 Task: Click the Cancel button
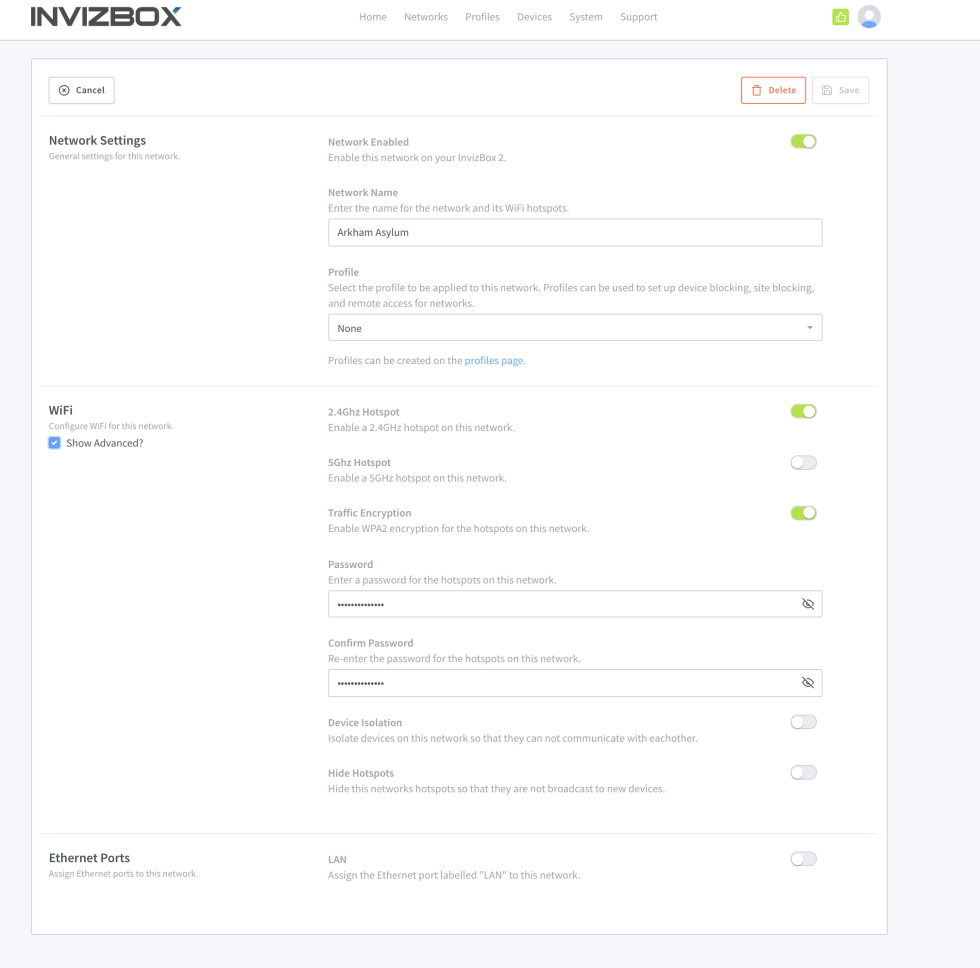point(81,89)
